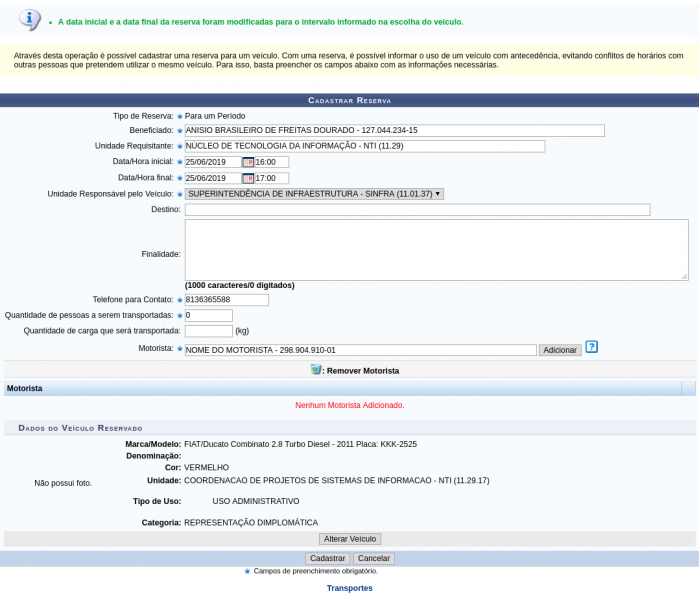Screen dimensions: 699x600
Task: Expand Unidade Responsável pelo Veículo dropdown
Action: click(314, 194)
